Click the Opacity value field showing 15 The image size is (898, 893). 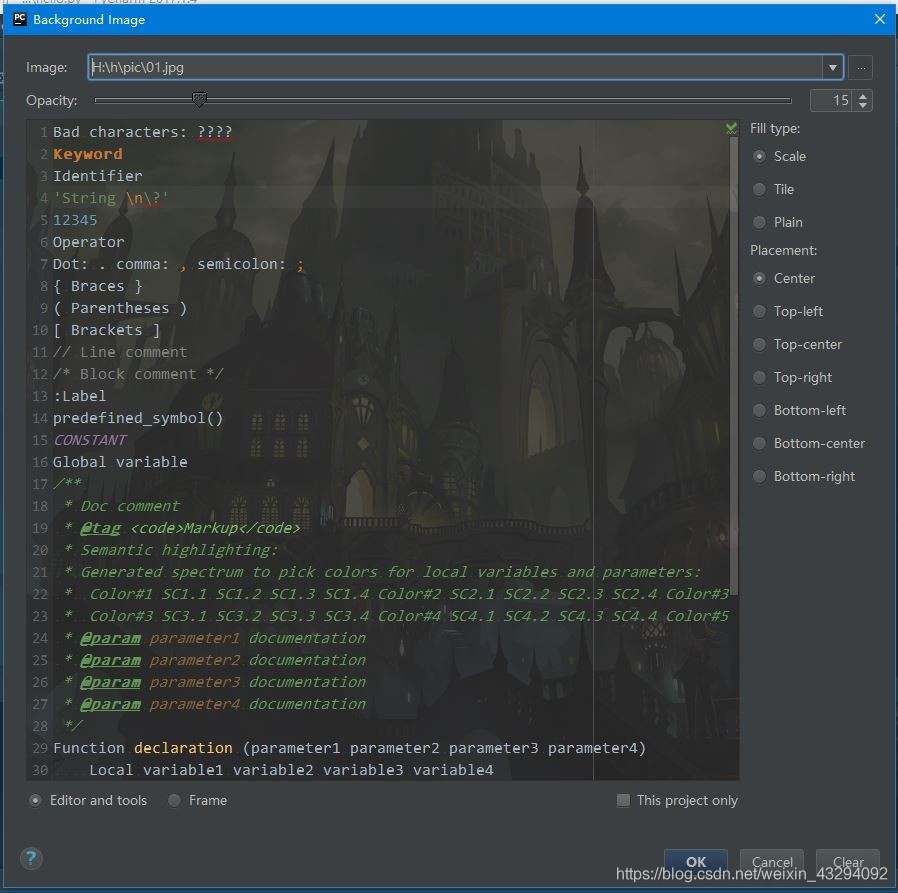(831, 100)
